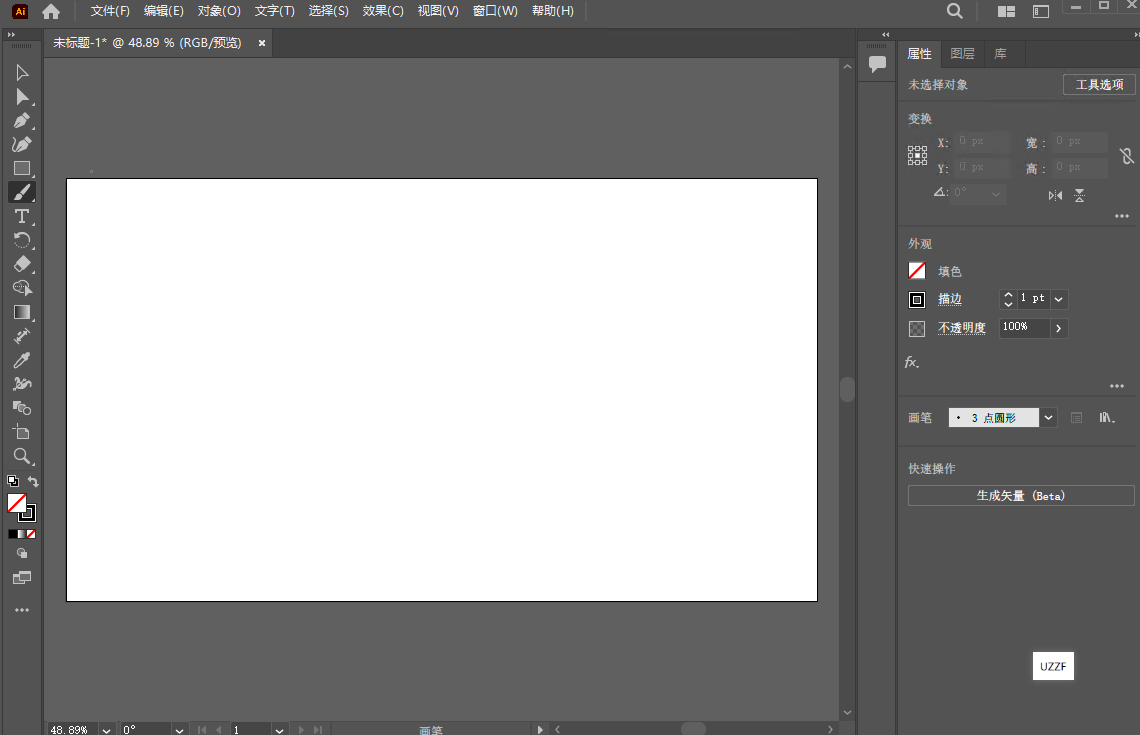Open the workspace switcher icon
Image resolution: width=1140 pixels, height=735 pixels.
(x=1041, y=11)
